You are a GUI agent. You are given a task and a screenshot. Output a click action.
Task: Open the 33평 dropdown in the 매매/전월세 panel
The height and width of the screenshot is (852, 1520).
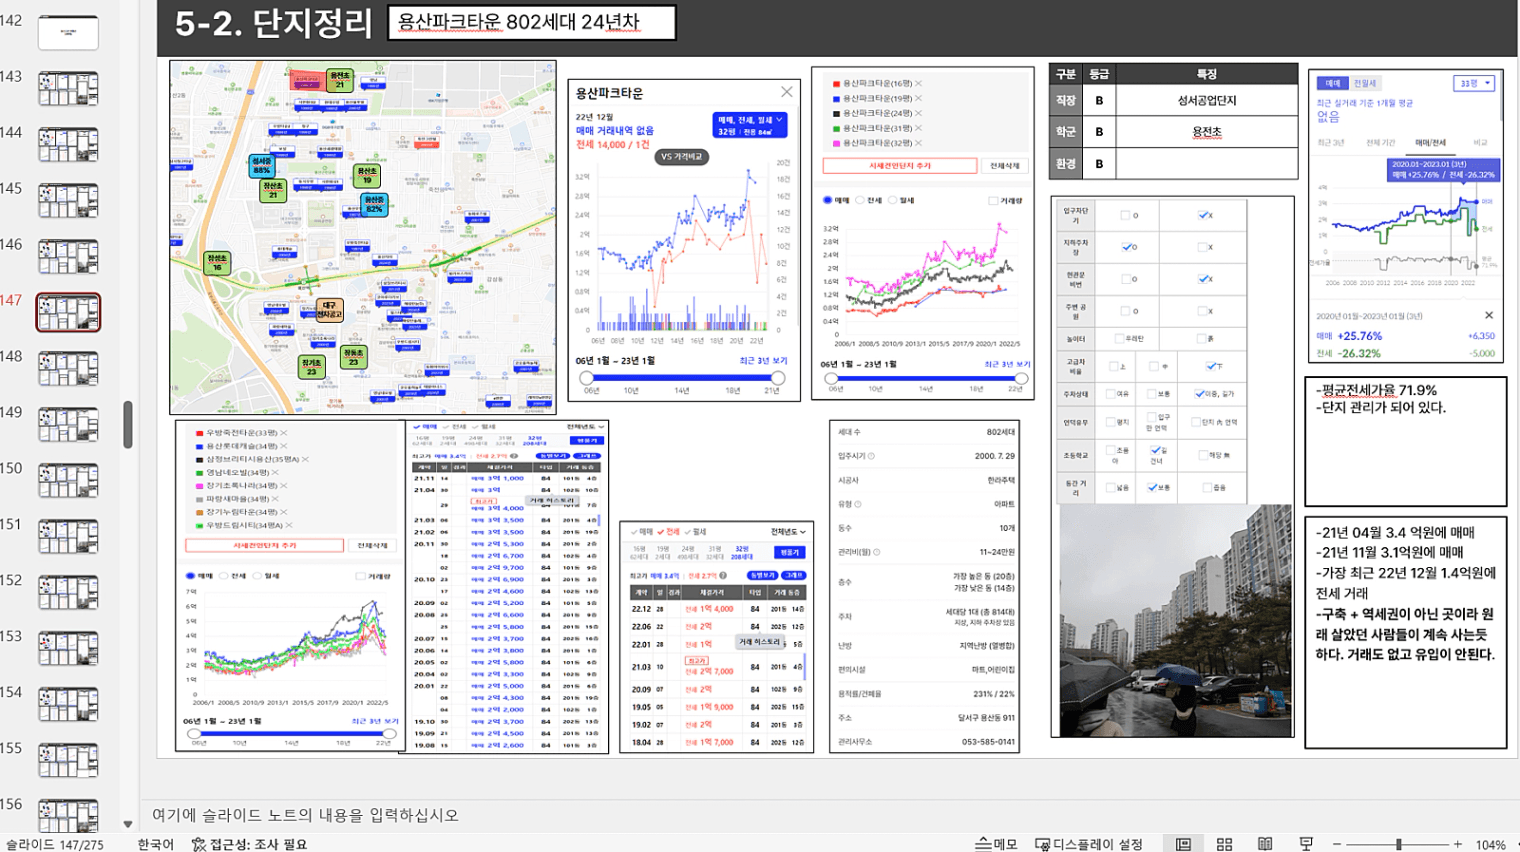point(1474,83)
